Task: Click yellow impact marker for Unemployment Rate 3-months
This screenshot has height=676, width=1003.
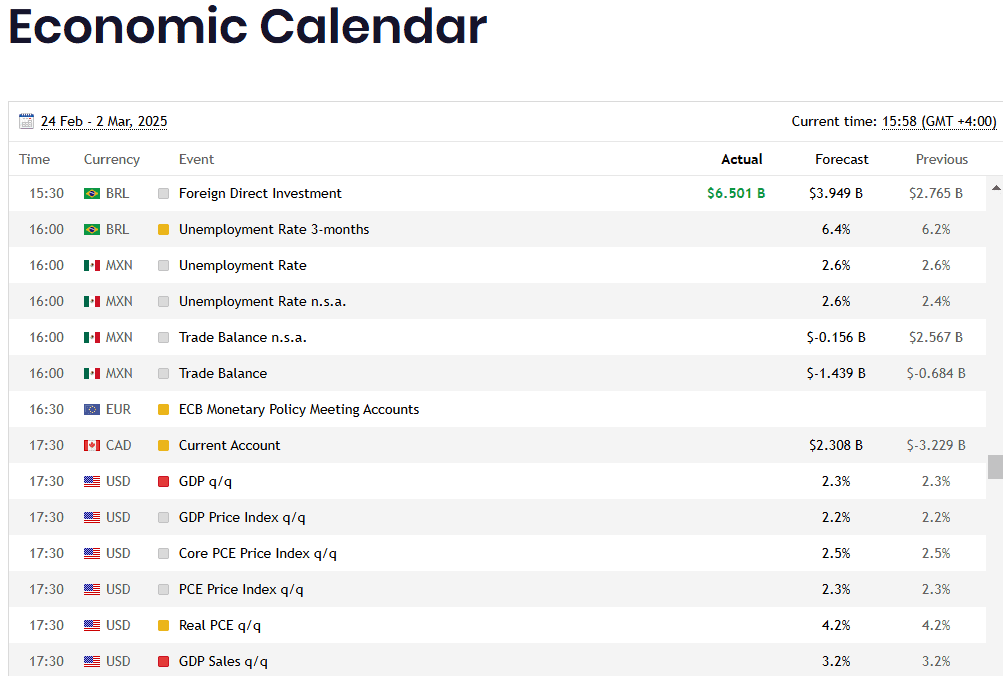Action: tap(164, 230)
